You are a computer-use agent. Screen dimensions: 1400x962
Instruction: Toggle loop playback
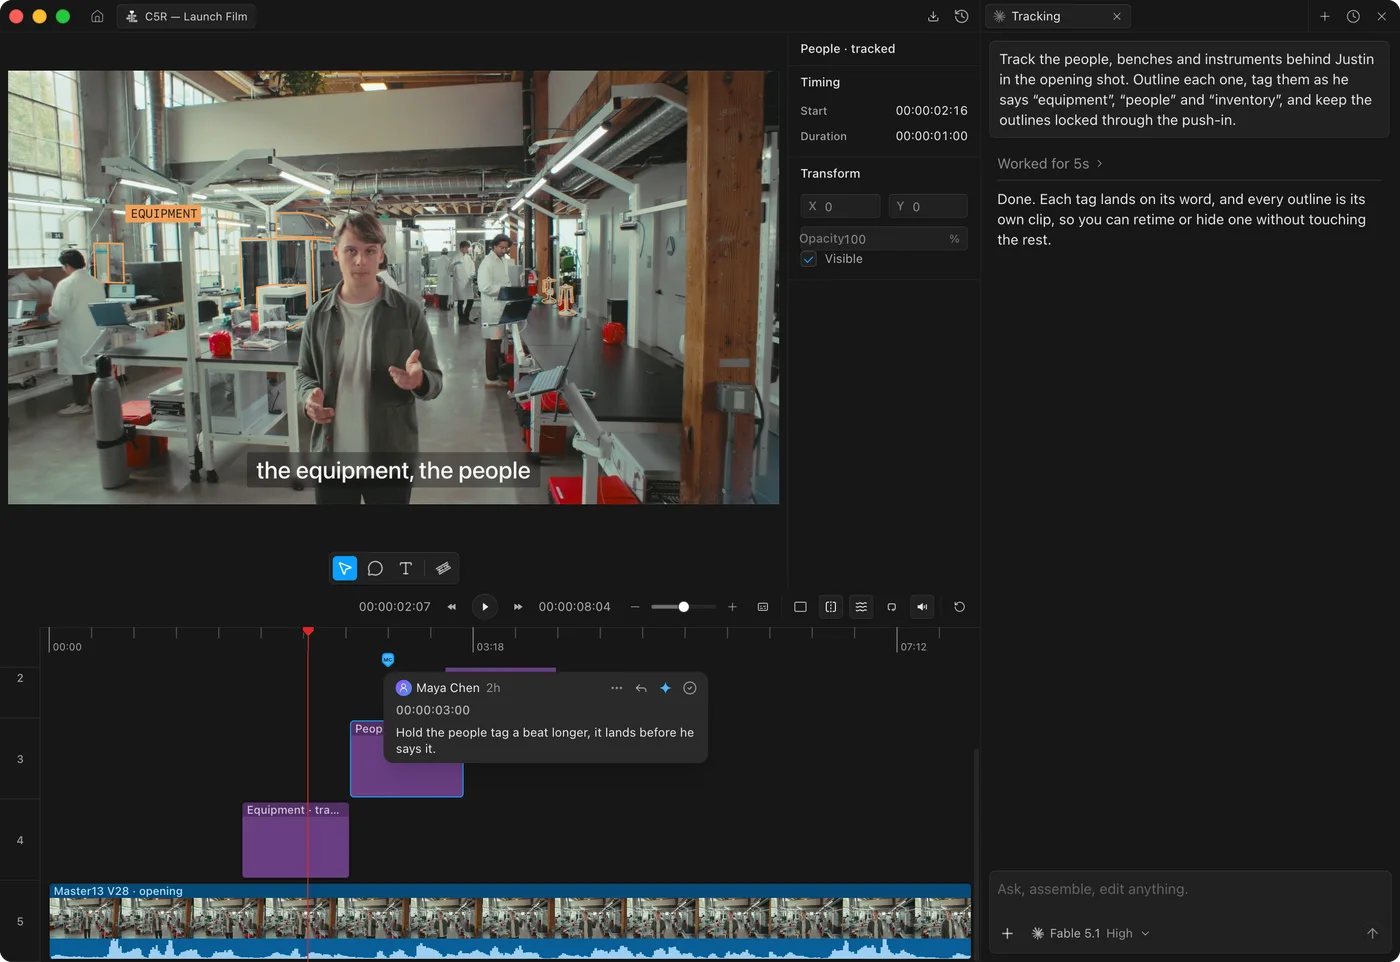pos(892,607)
